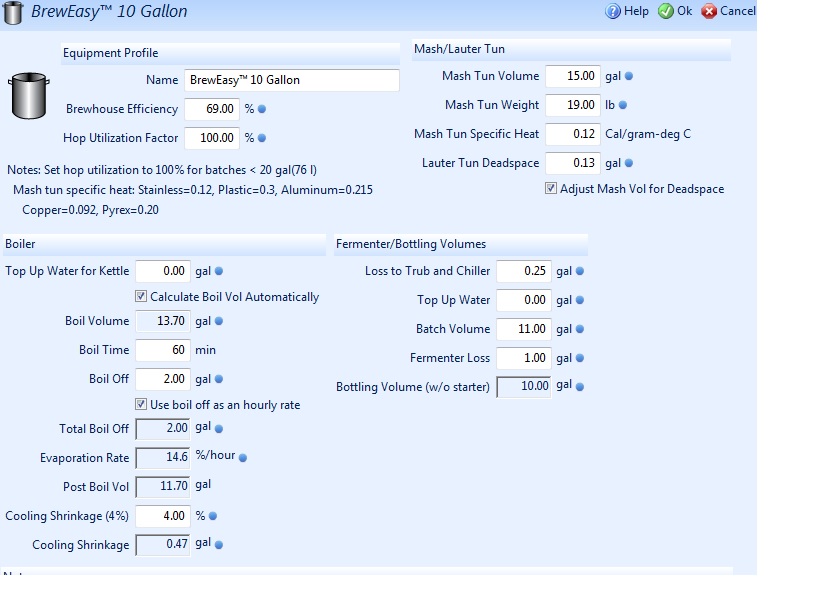Click the mash tun specific heat note line
Viewport: 820px width, 613px height.
[193, 190]
